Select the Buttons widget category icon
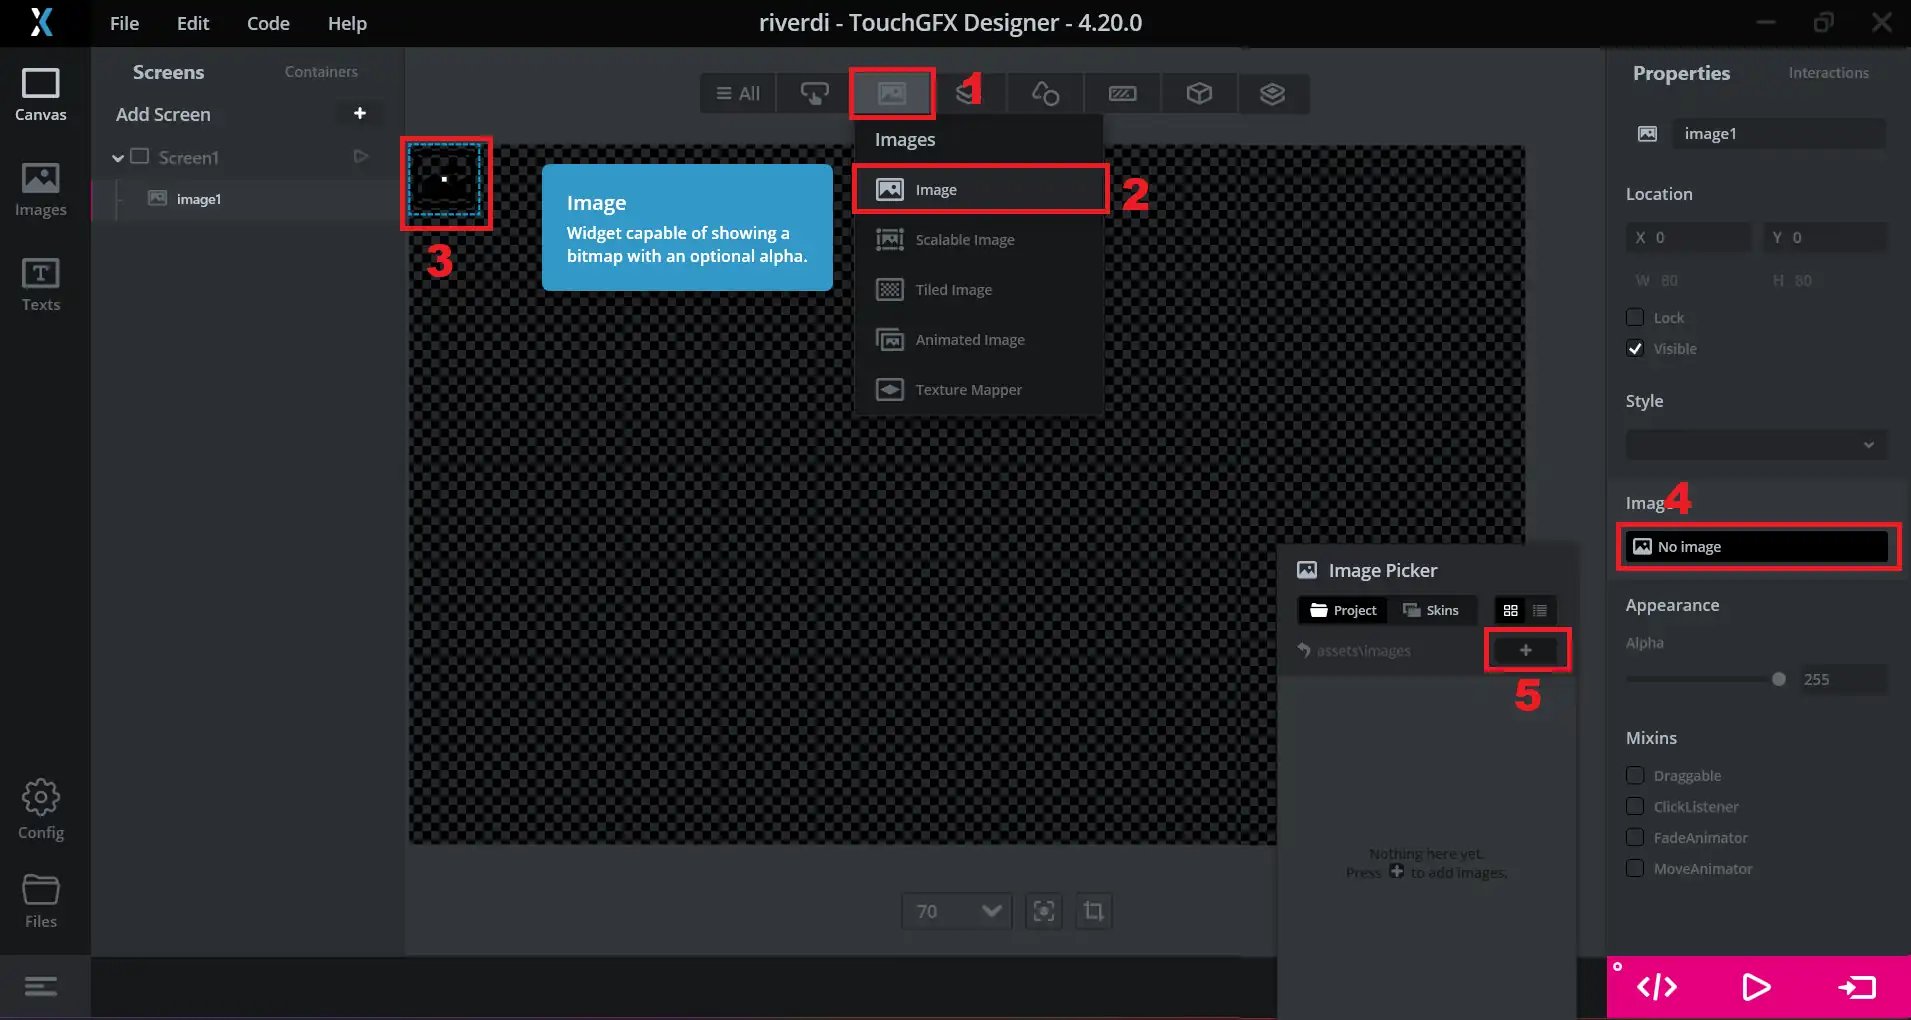 [814, 93]
